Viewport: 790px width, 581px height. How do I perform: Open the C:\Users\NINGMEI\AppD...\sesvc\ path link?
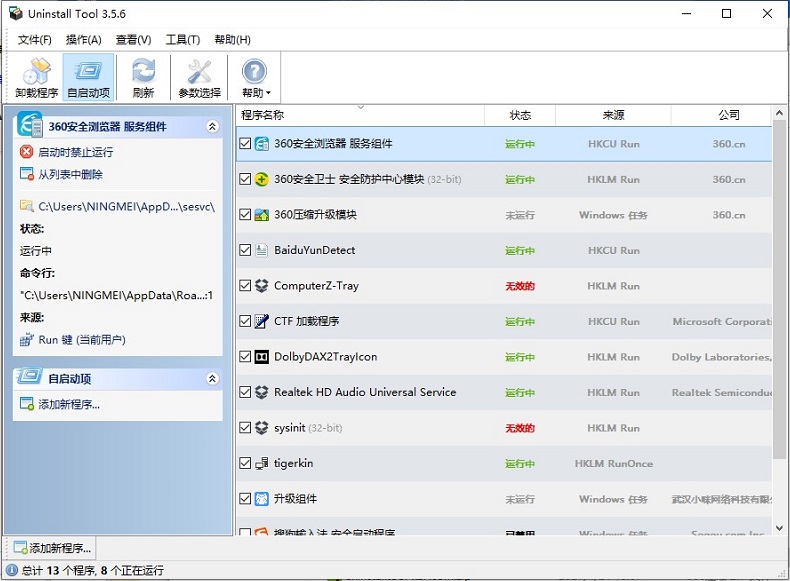pos(127,207)
